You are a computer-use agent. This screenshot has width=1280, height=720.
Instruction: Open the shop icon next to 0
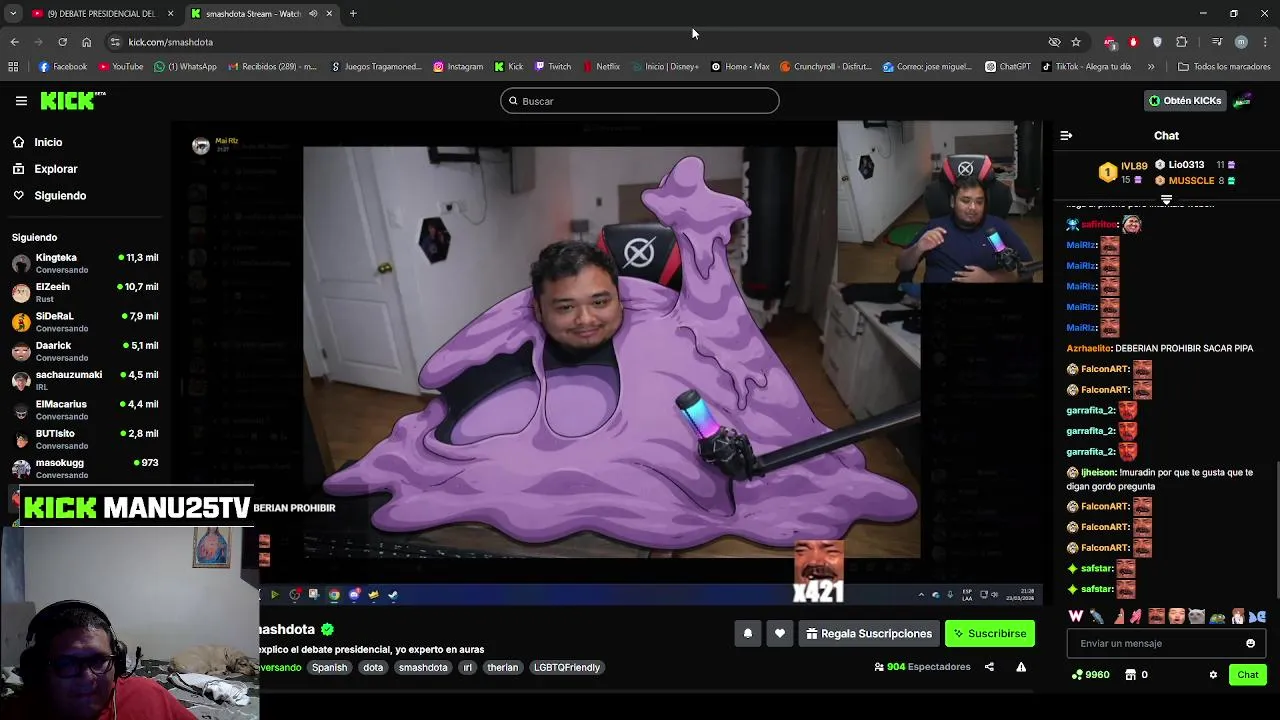1130,675
